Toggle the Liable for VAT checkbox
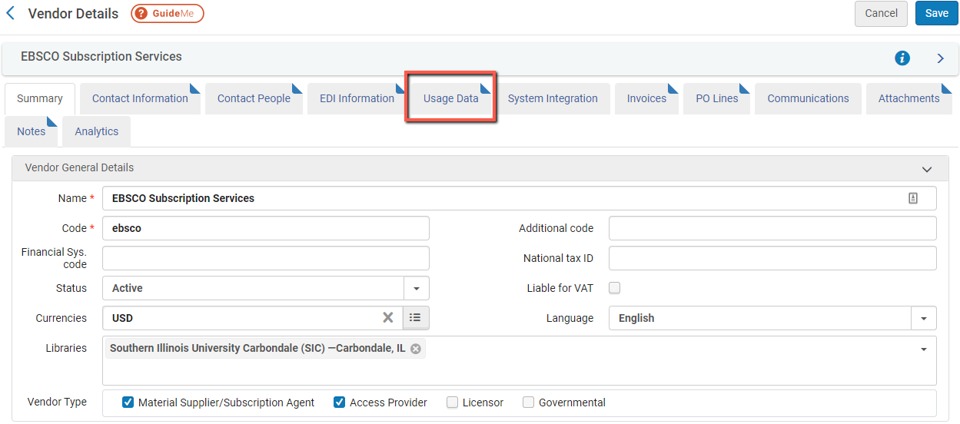This screenshot has height=424, width=960. point(615,288)
